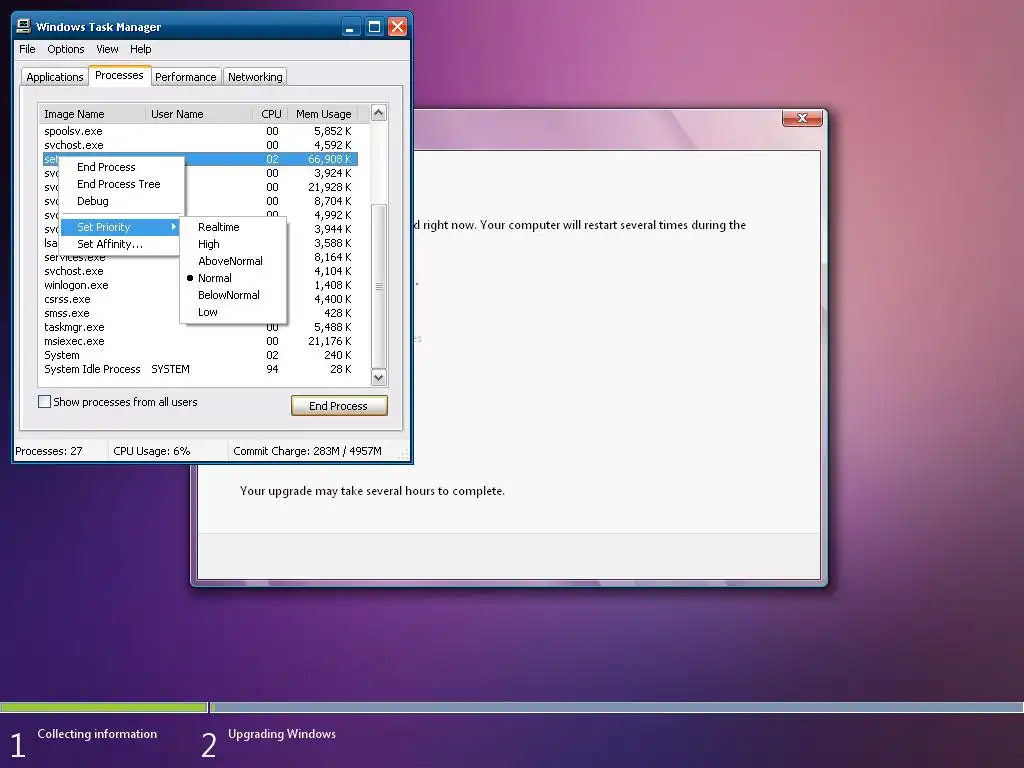Switch to the Processes tab
1024x768 pixels.
120,75
